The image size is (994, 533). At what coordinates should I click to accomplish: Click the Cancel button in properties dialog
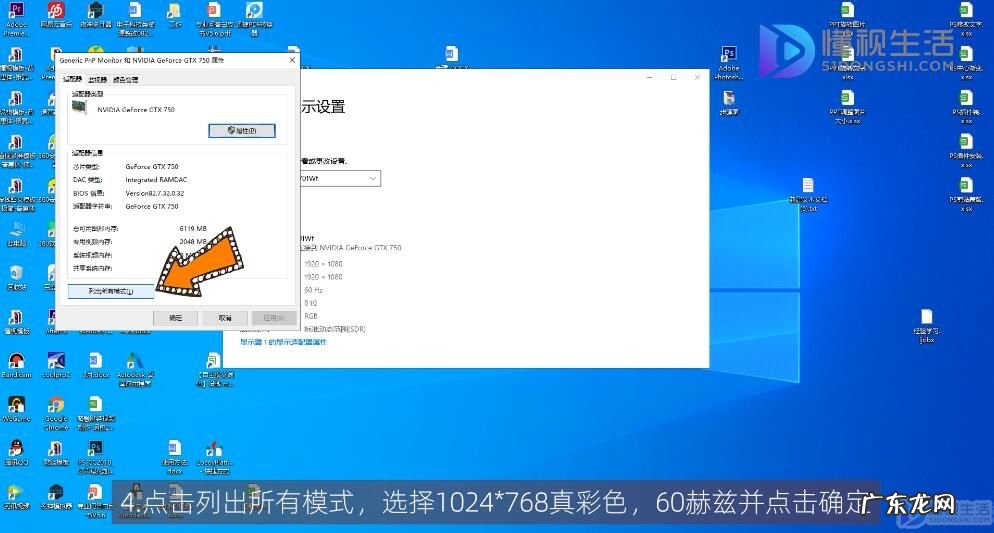pos(224,318)
